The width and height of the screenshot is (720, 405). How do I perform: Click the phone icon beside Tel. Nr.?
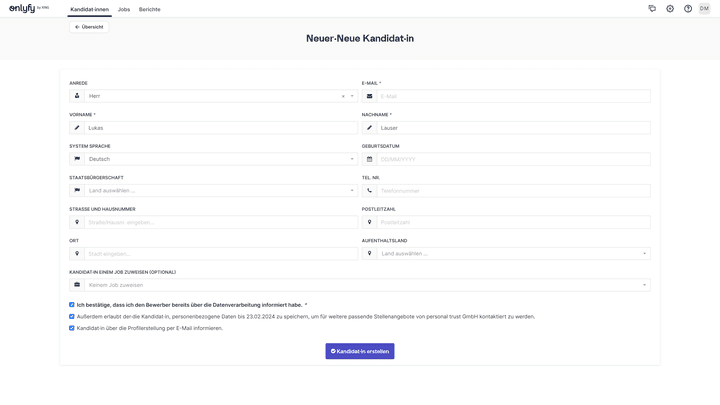(x=369, y=190)
